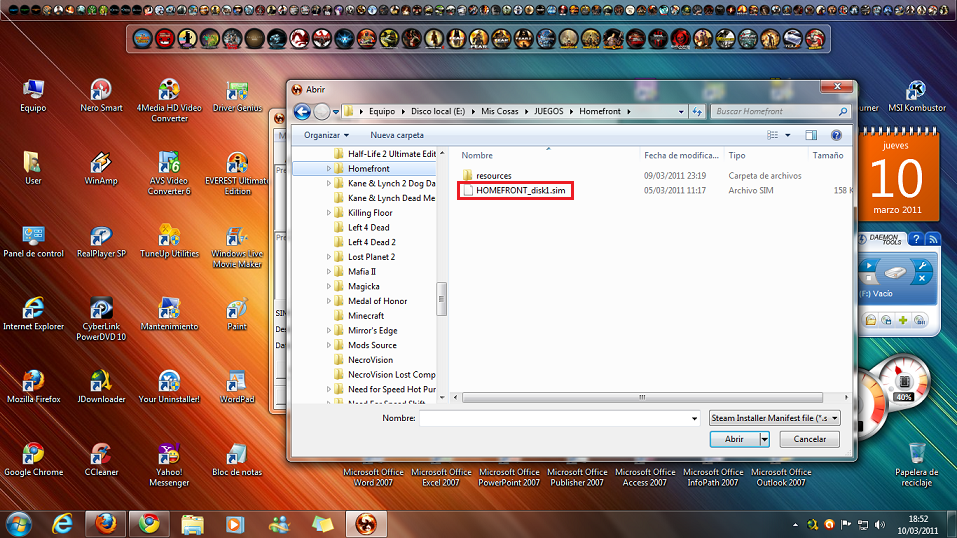Image resolution: width=957 pixels, height=538 pixels.
Task: Open EVEREST Ultimate Edition icon
Action: 237,173
